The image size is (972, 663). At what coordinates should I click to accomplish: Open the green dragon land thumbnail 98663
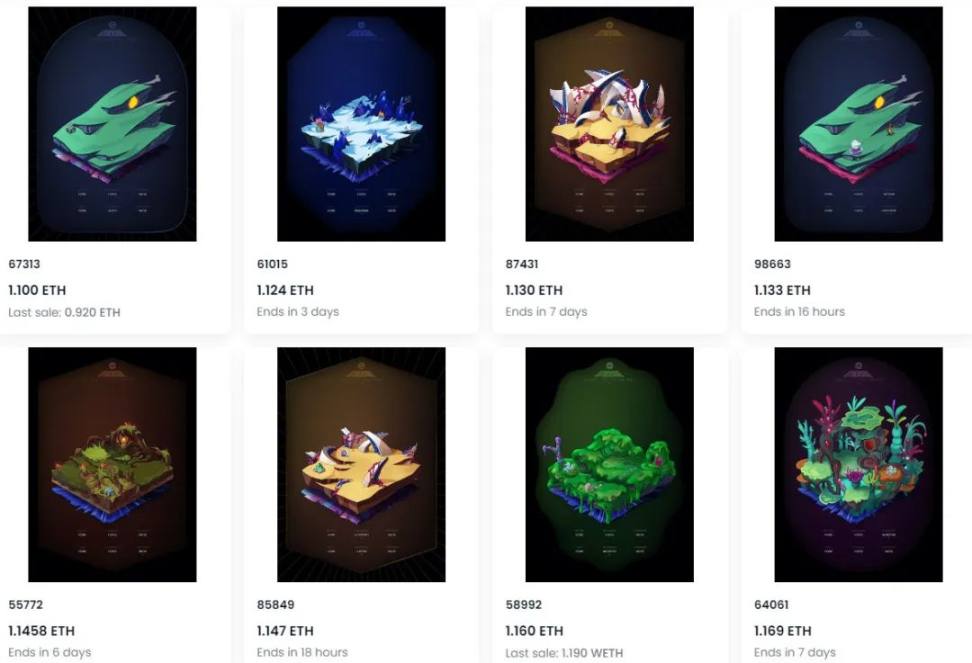(859, 124)
